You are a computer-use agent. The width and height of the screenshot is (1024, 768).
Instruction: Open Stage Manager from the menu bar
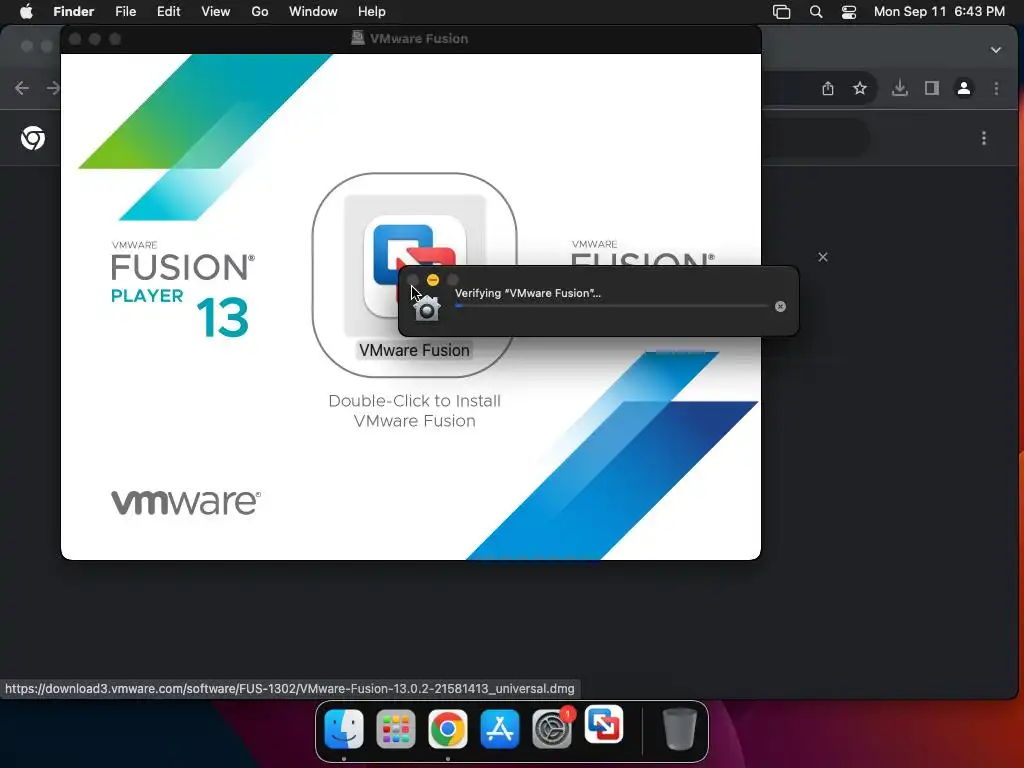tap(782, 12)
